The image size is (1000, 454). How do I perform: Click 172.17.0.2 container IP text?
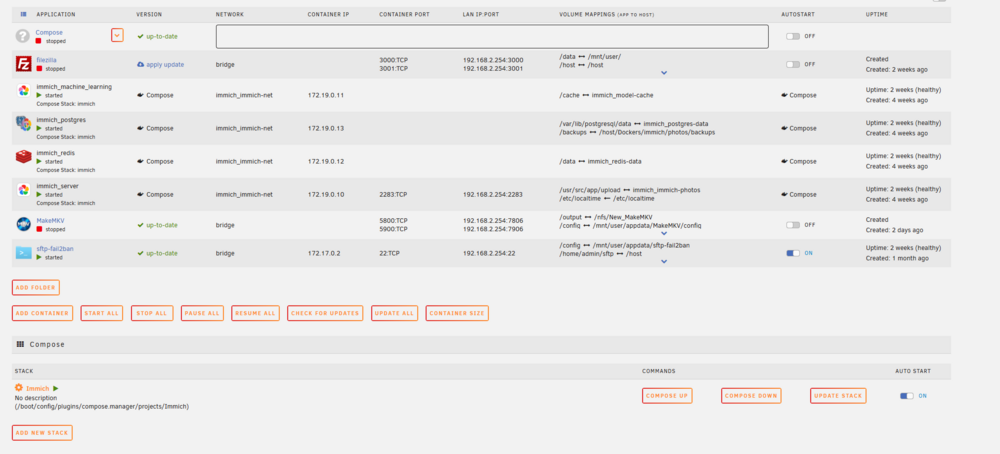[325, 253]
